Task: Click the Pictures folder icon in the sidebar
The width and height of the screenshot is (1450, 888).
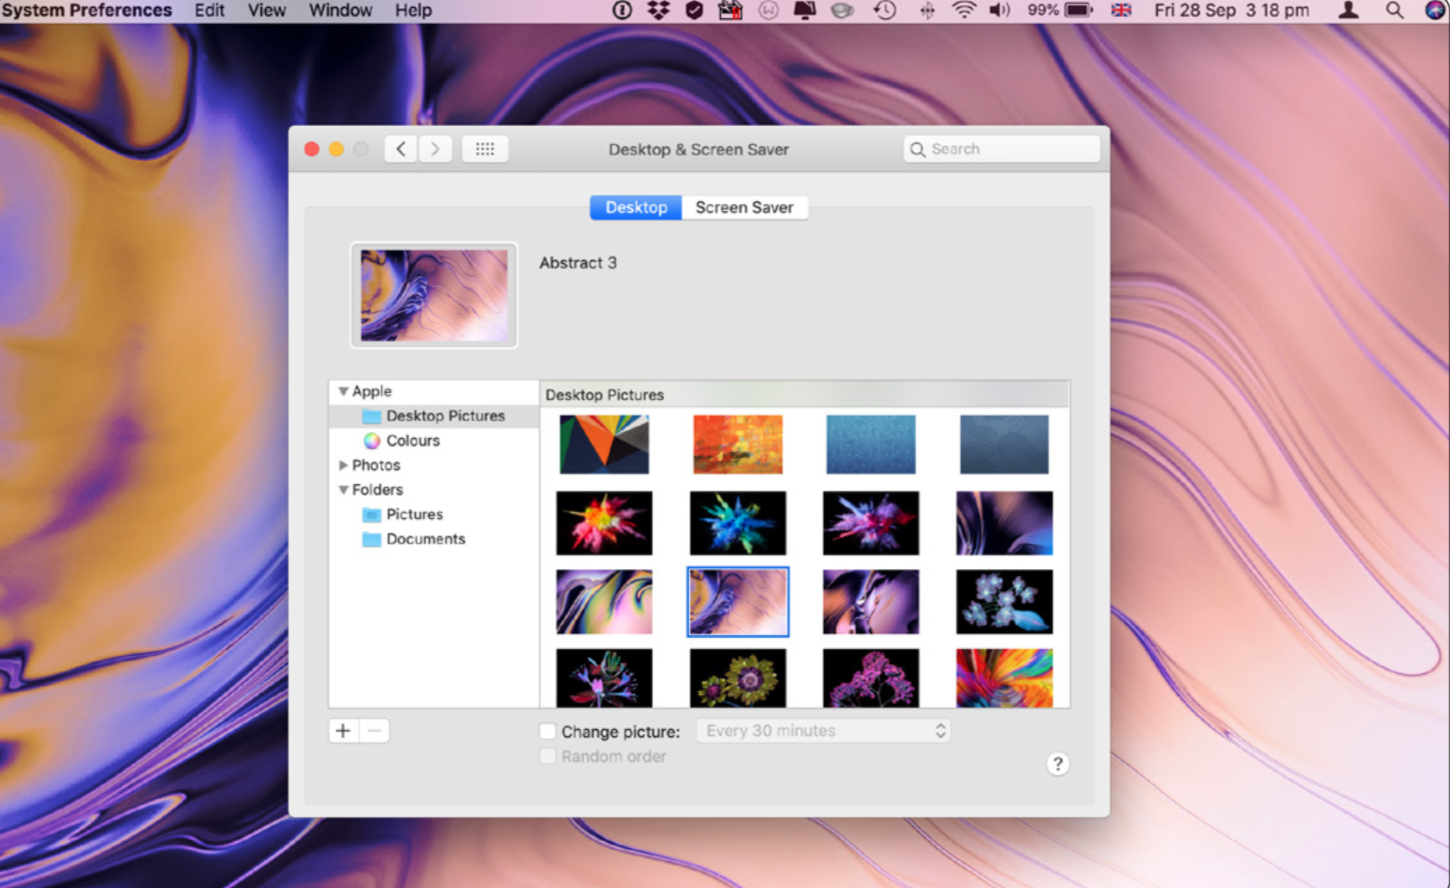Action: click(x=372, y=514)
